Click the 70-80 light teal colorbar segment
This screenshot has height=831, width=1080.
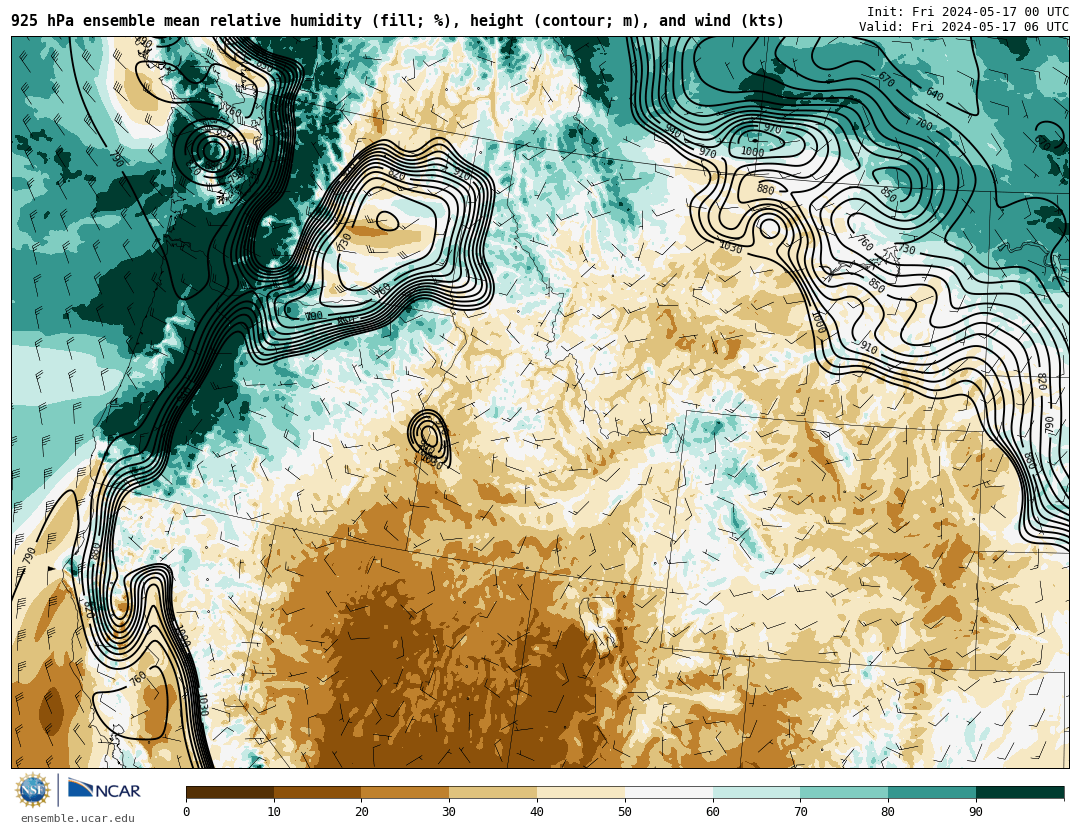(844, 792)
